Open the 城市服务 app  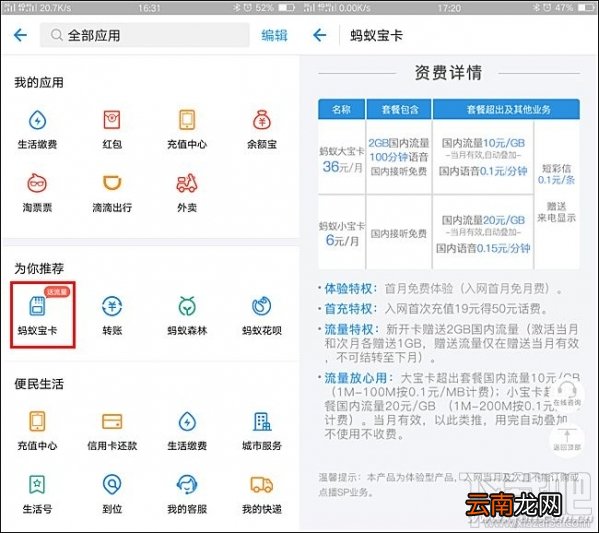(262, 431)
